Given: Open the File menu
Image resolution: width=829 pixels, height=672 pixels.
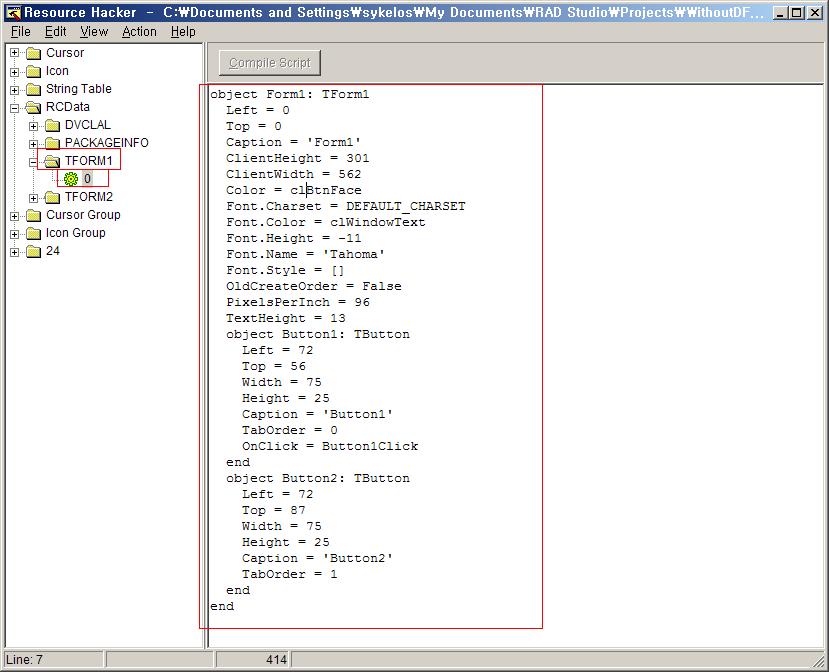Looking at the screenshot, I should click(21, 32).
